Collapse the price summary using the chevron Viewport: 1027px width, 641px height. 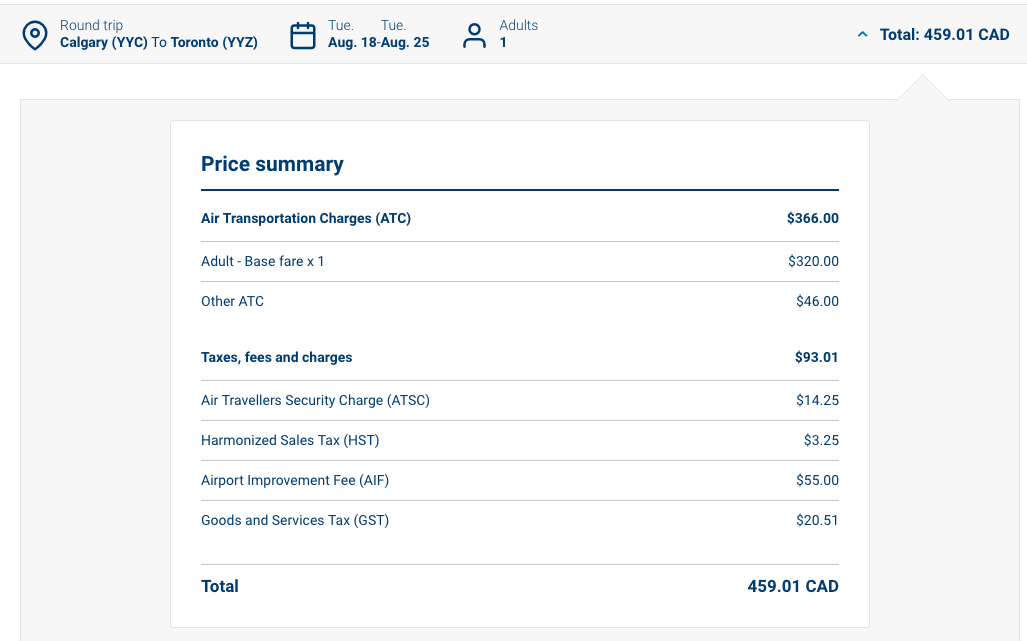862,35
